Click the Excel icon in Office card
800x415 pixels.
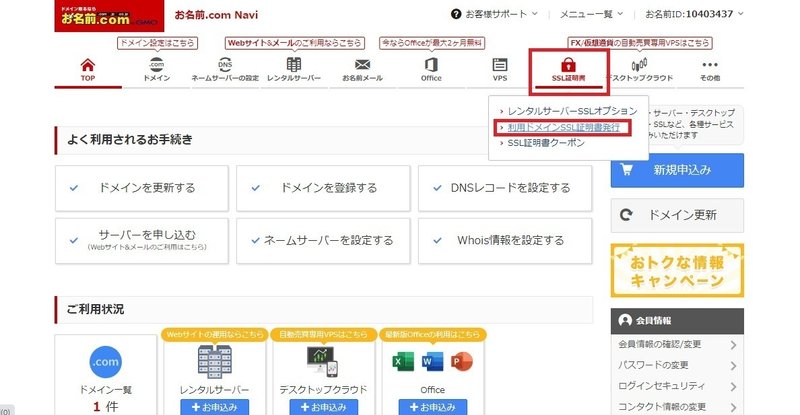tap(403, 362)
